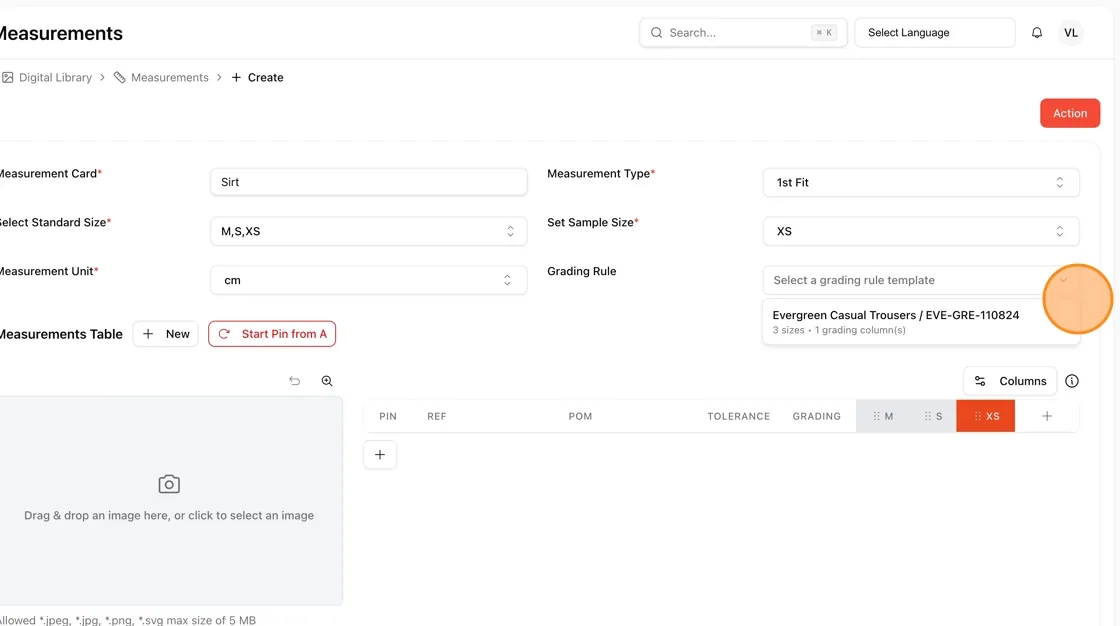
Task: Select Evergreen Casual Trousers grading template
Action: tap(921, 322)
